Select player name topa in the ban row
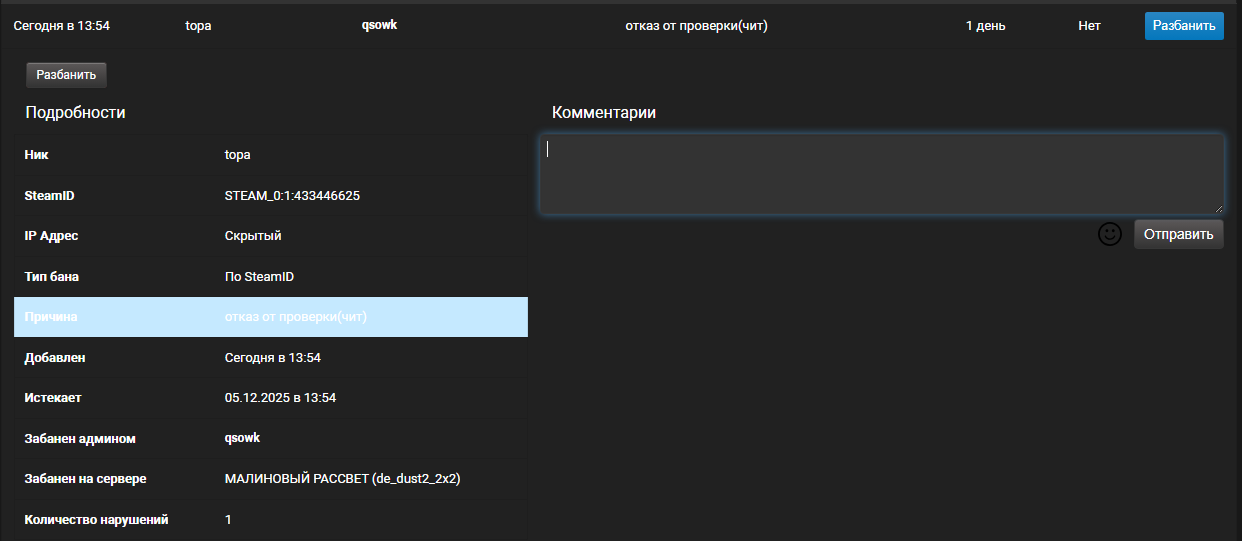Screen dimensions: 1242x541 click(198, 26)
